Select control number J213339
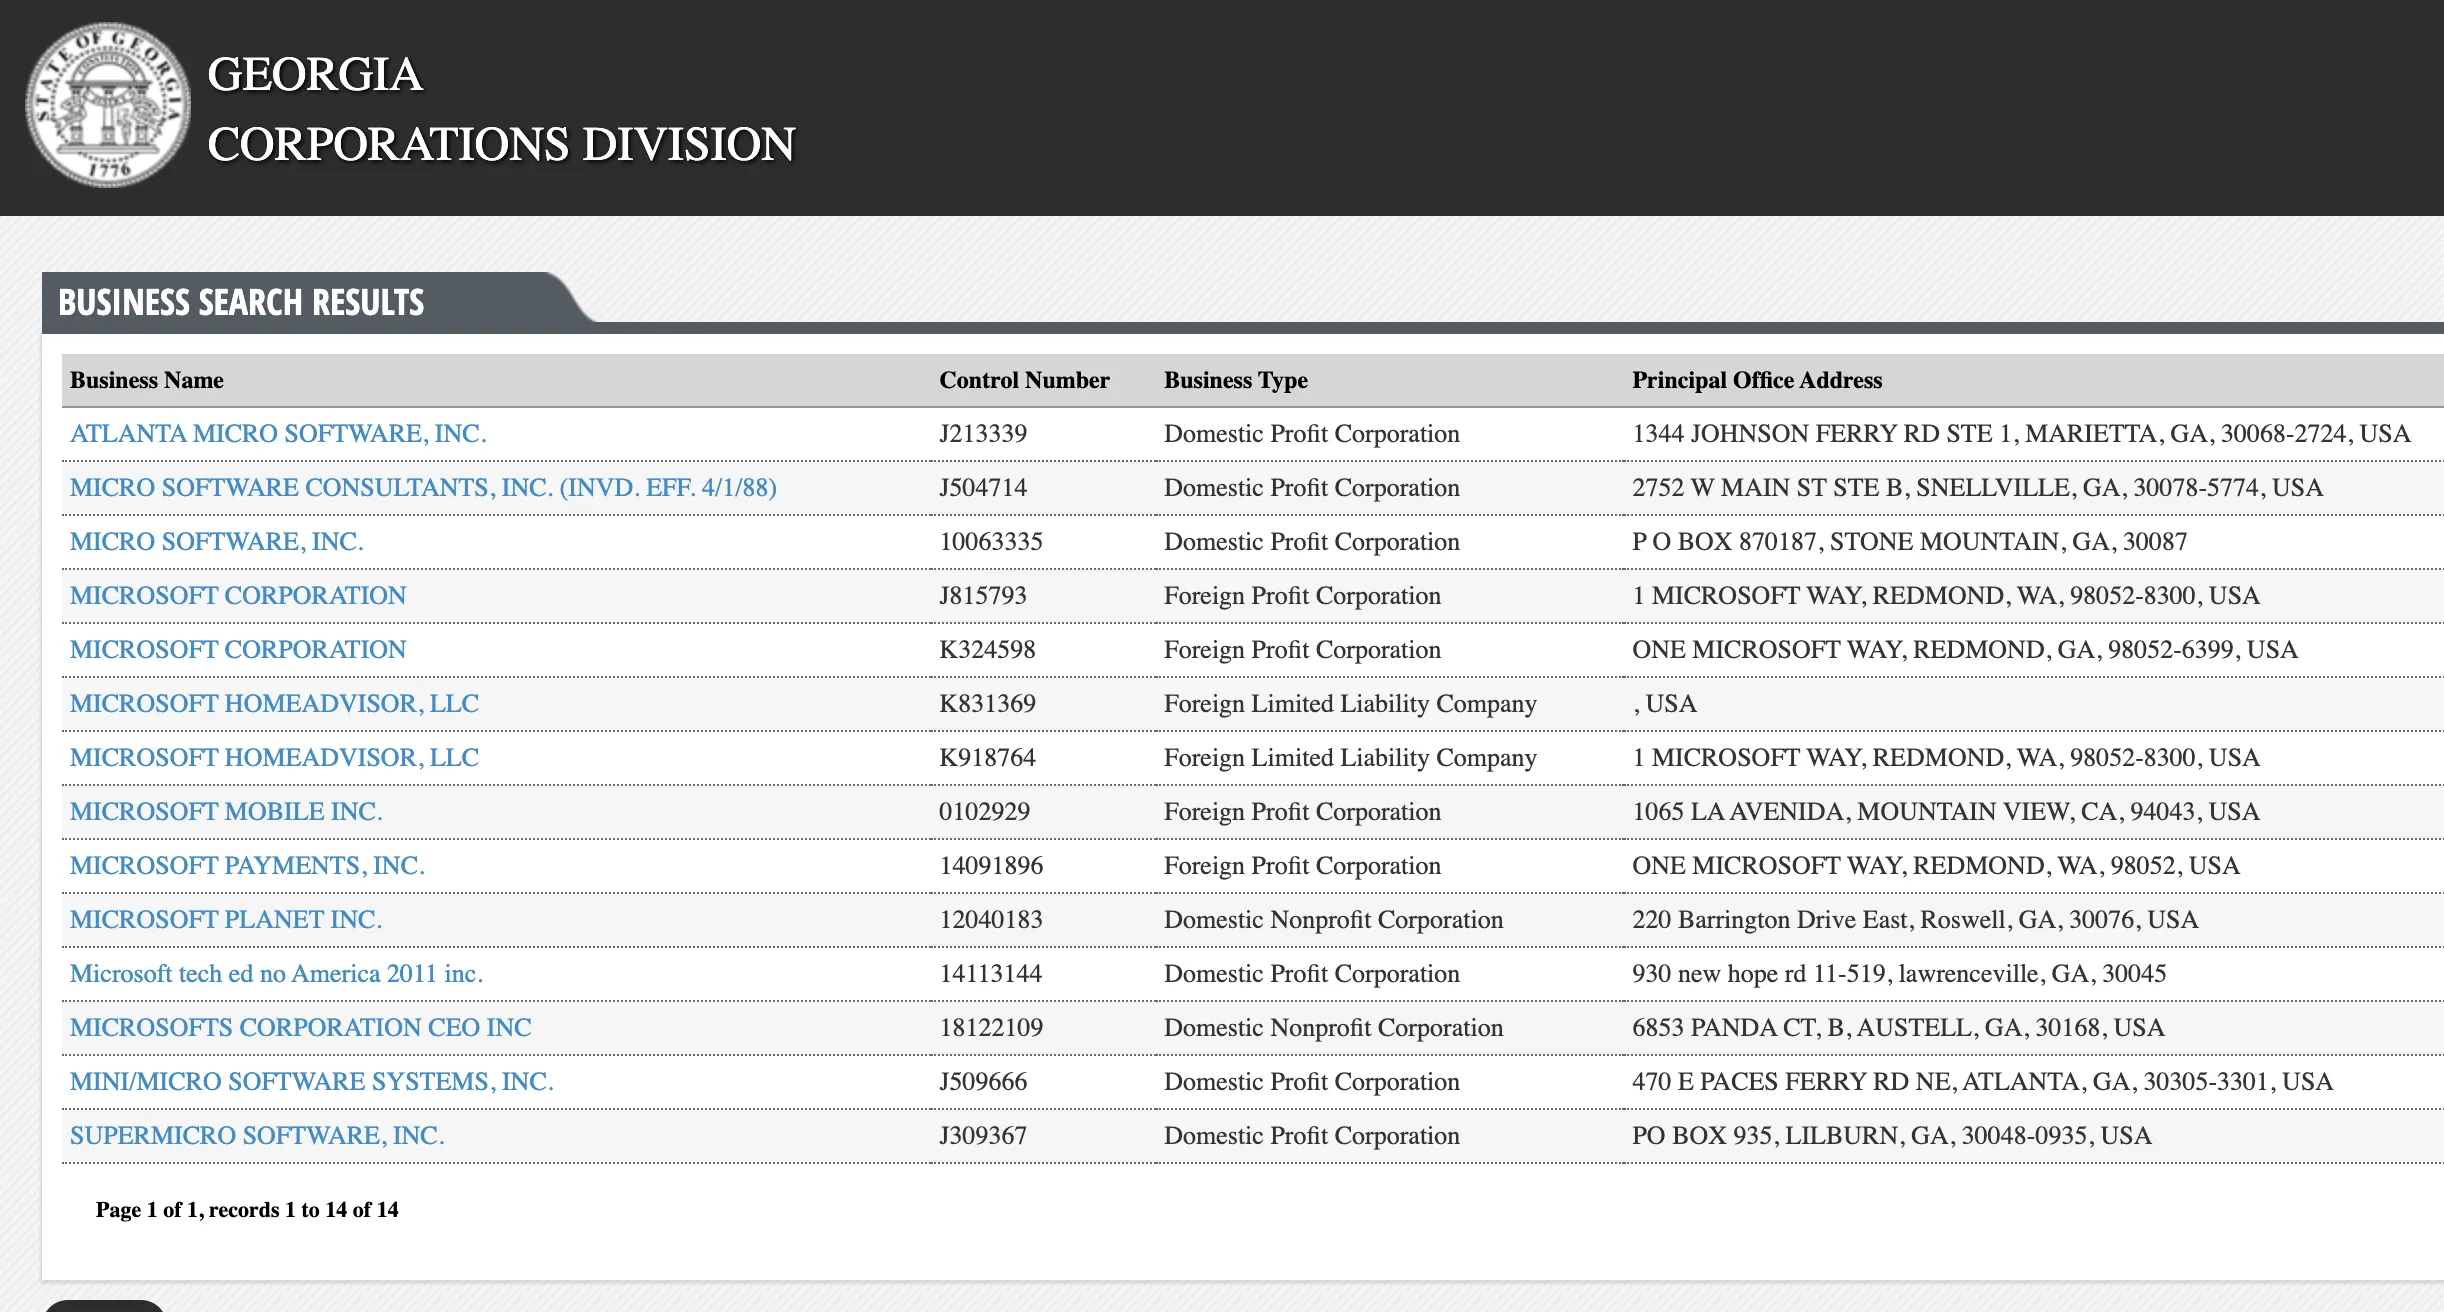 [983, 434]
